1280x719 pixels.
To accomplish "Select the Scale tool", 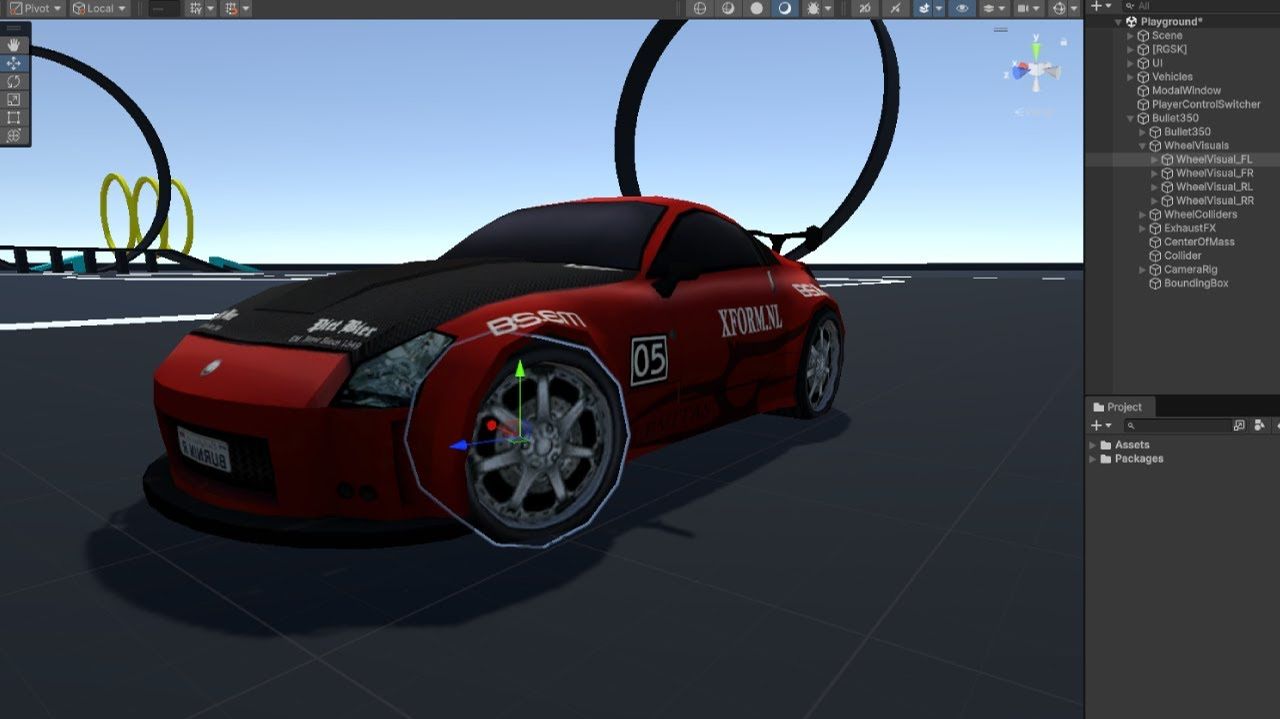I will click(x=14, y=99).
